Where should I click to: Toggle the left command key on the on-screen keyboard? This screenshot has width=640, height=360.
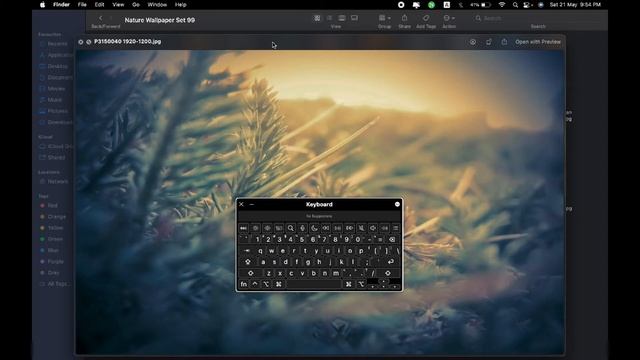[x=279, y=284]
